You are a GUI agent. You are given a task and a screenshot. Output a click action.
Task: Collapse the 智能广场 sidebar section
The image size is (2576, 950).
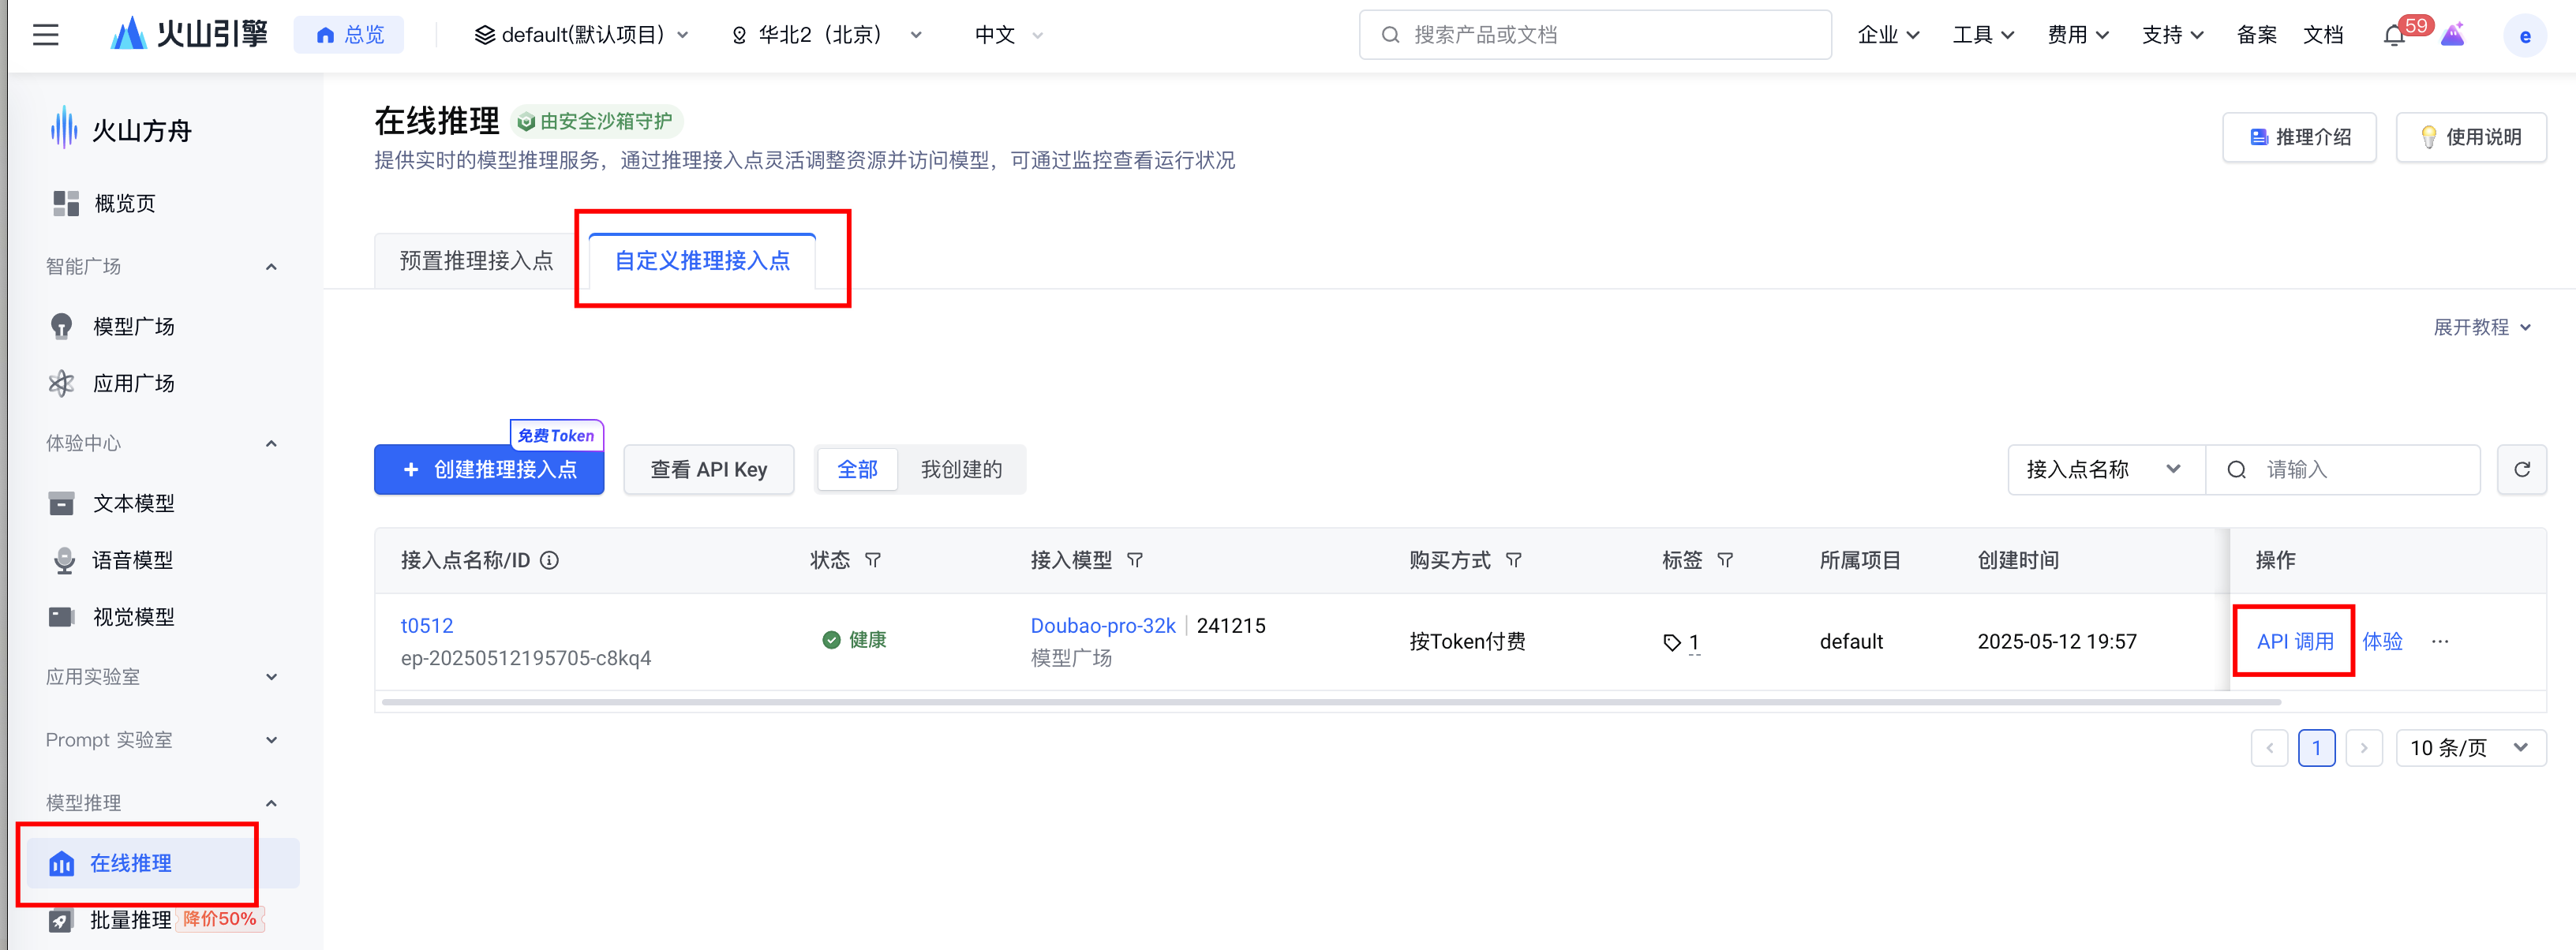(x=271, y=266)
